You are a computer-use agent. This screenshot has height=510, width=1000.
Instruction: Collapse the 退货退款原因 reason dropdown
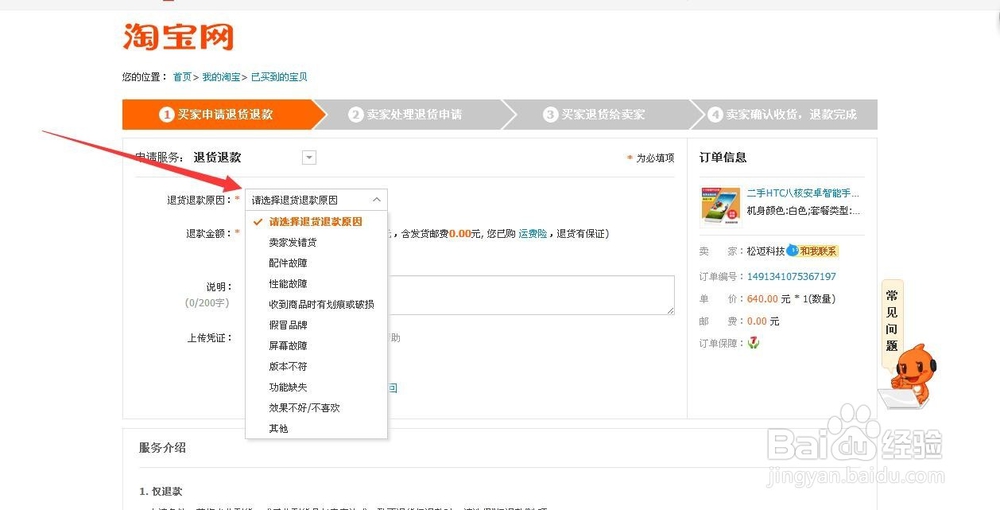(x=375, y=199)
